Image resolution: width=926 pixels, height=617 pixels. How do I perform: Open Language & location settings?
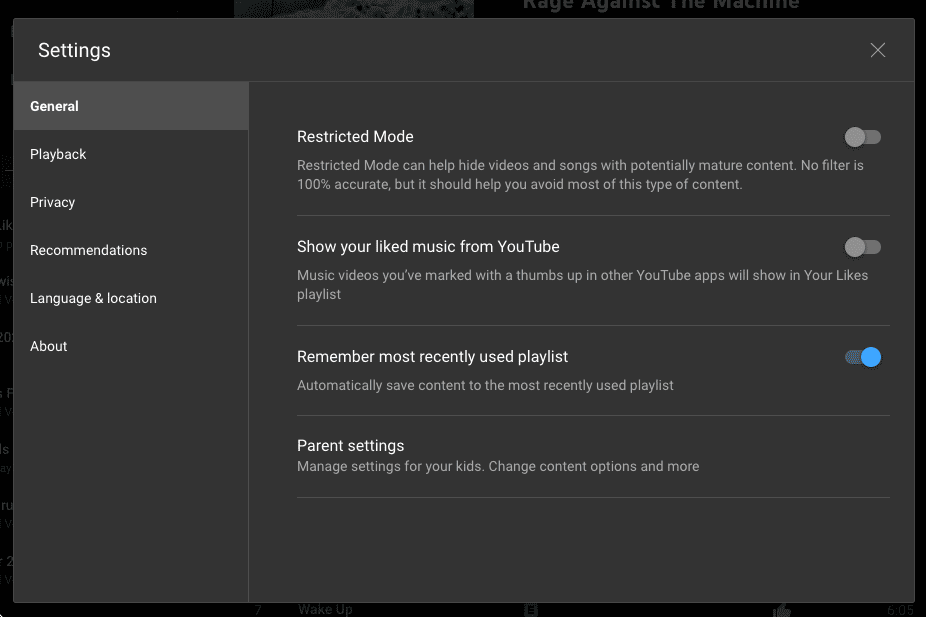coord(93,298)
